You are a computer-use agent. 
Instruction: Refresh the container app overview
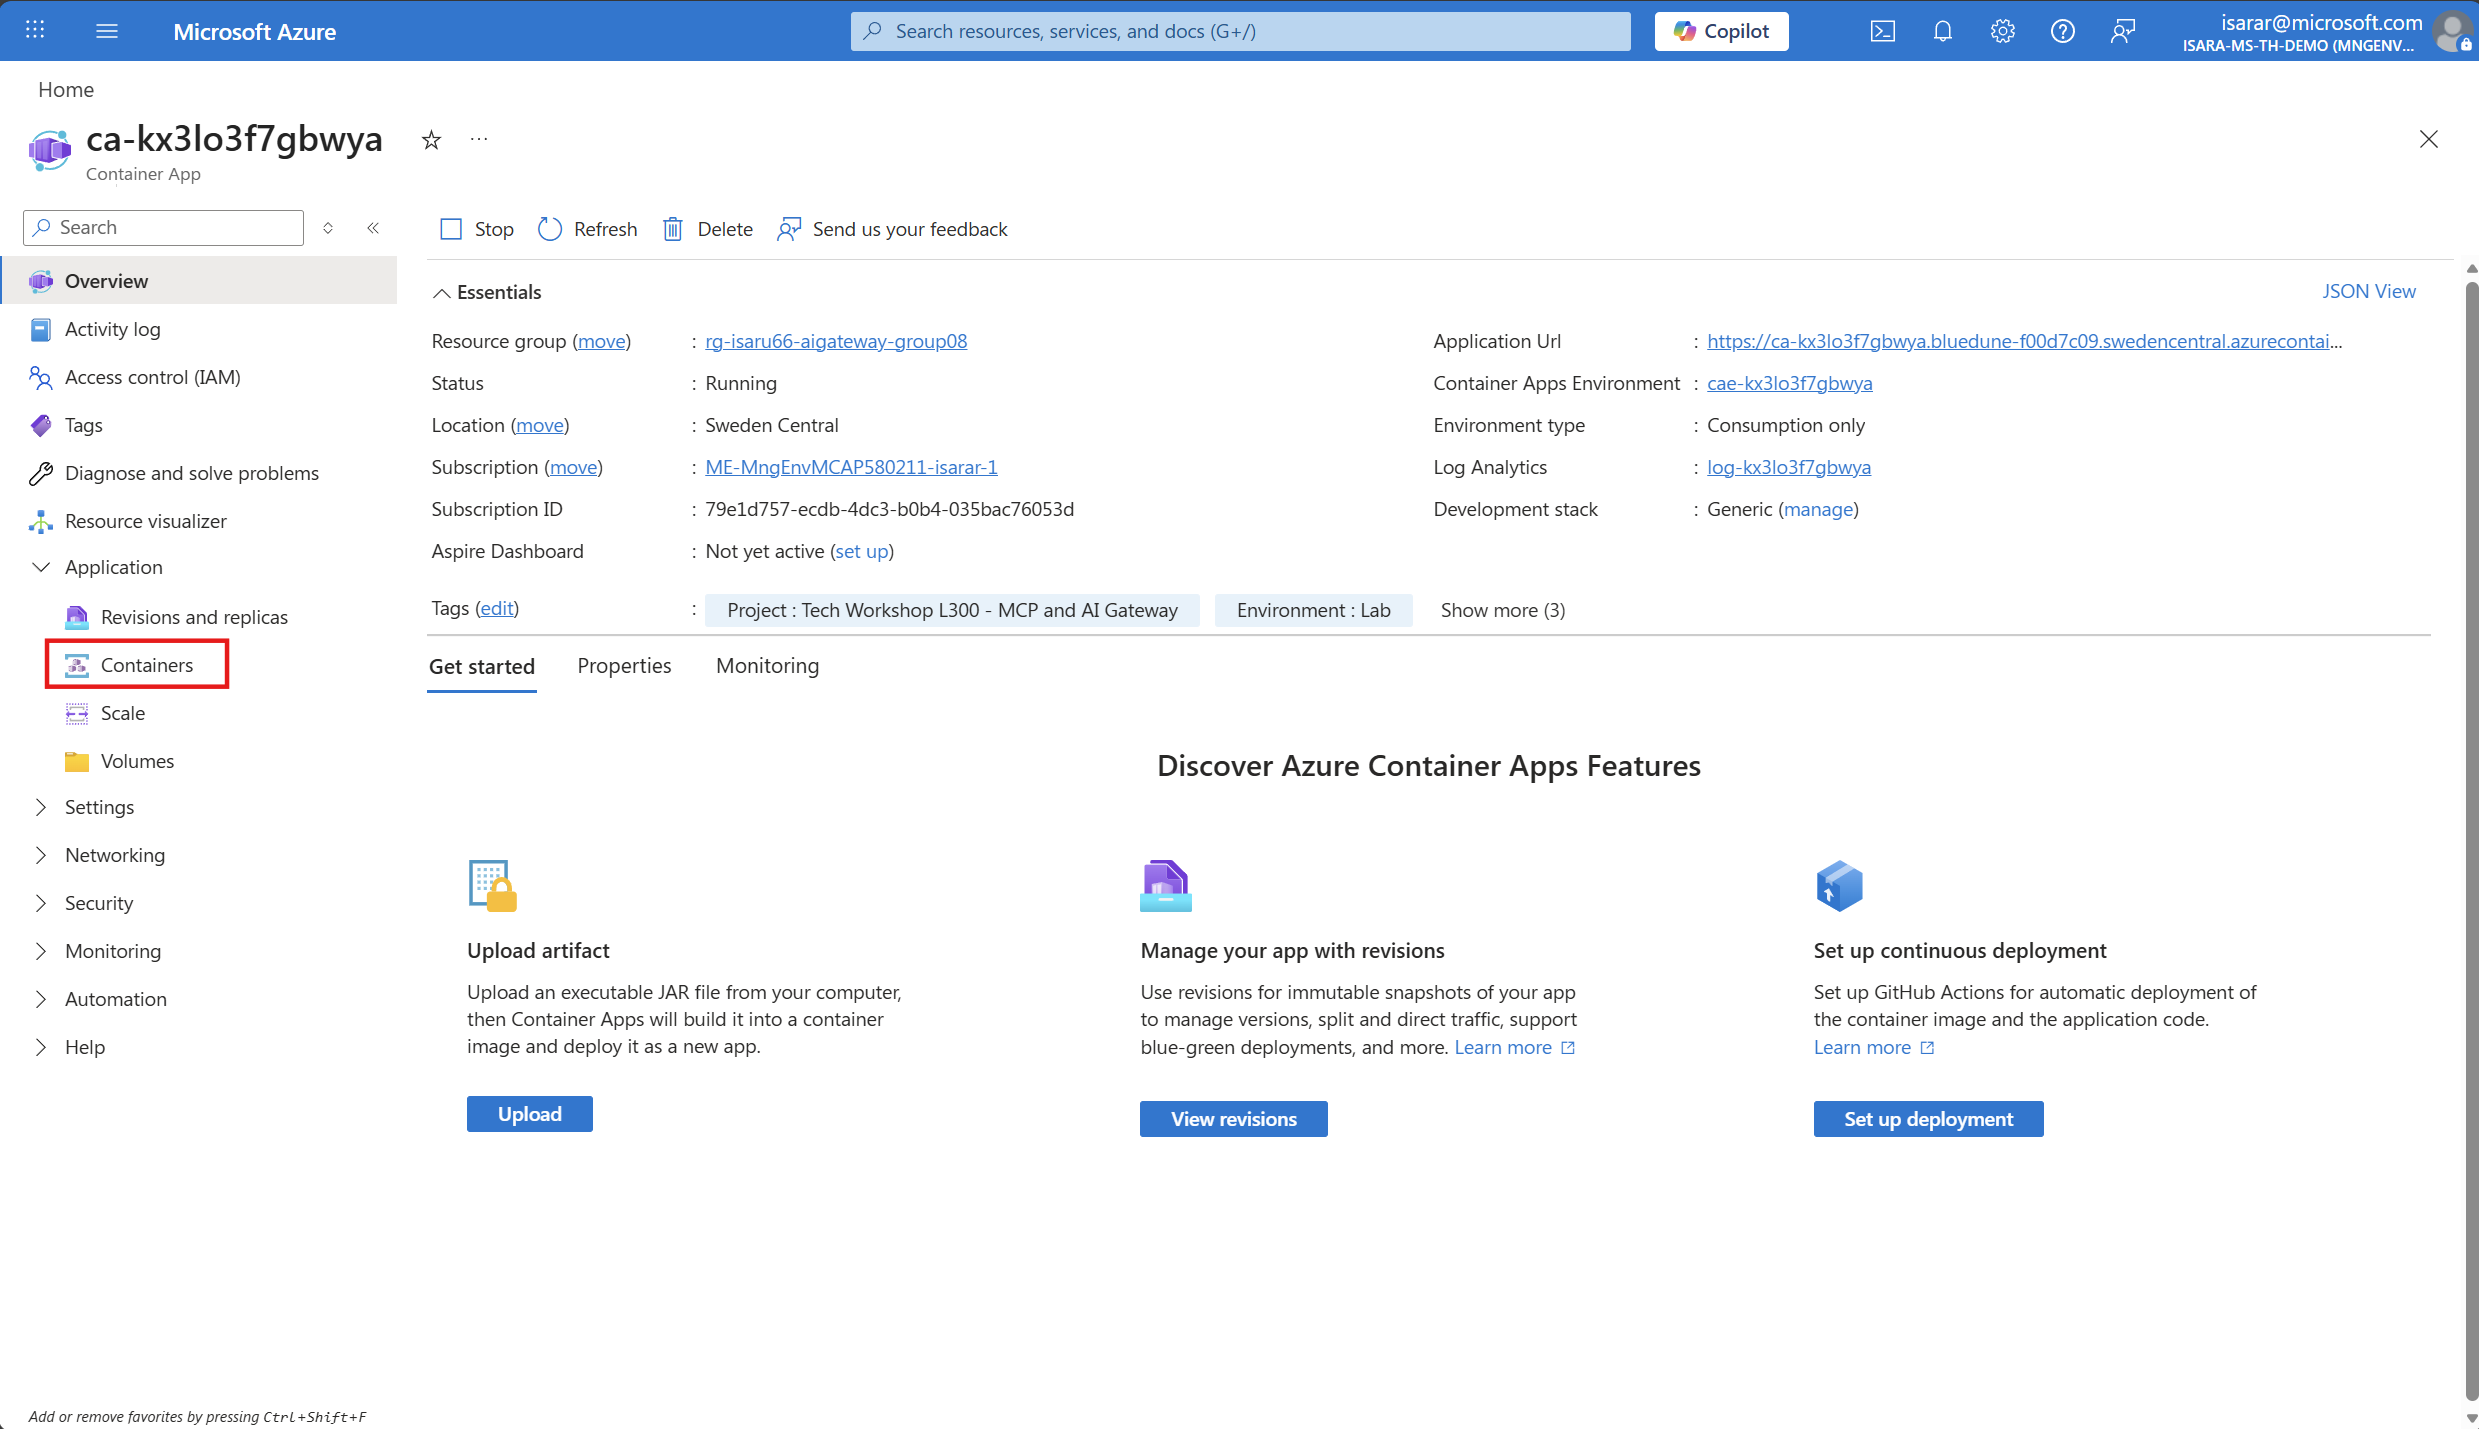(x=588, y=229)
